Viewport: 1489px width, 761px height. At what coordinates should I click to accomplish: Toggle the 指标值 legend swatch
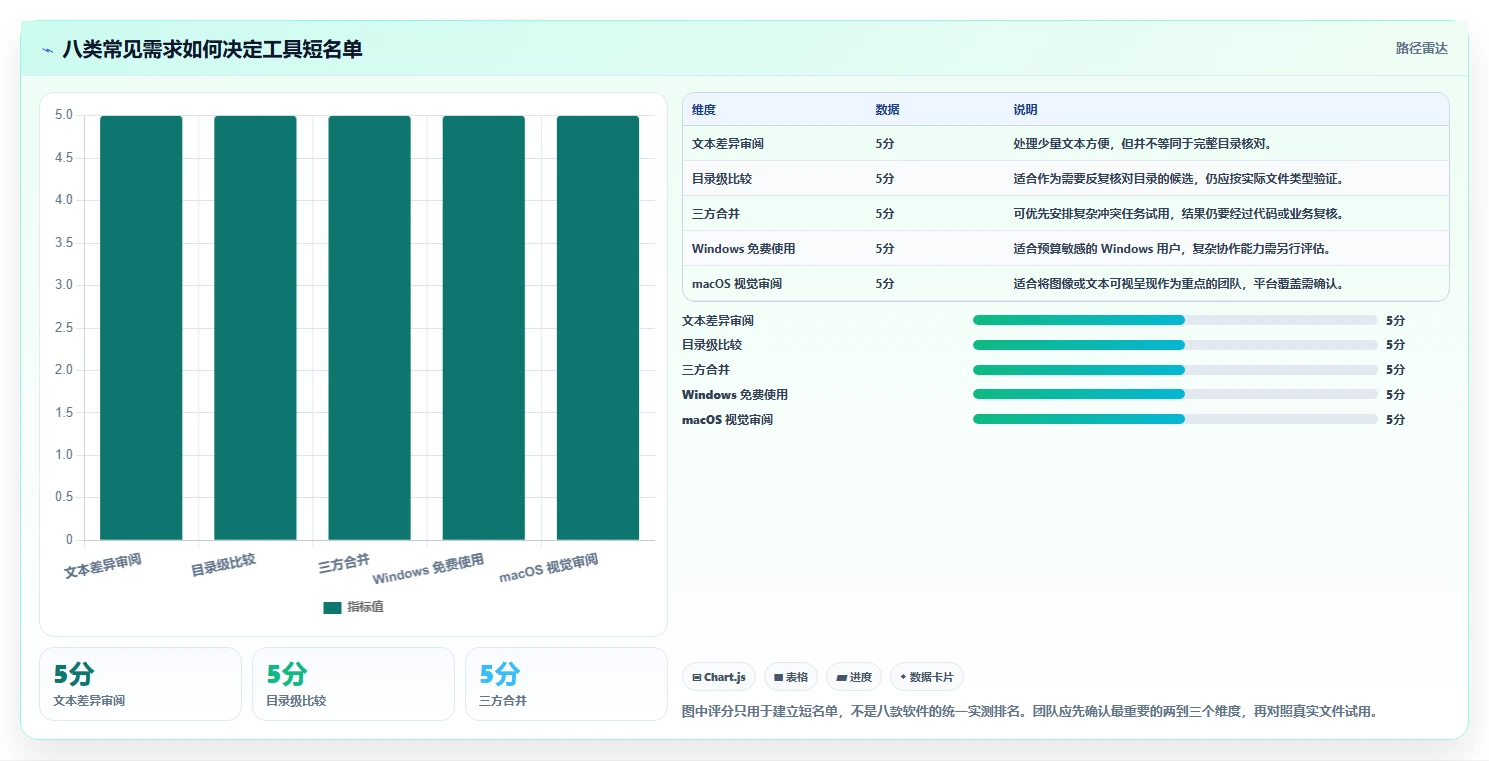point(333,607)
